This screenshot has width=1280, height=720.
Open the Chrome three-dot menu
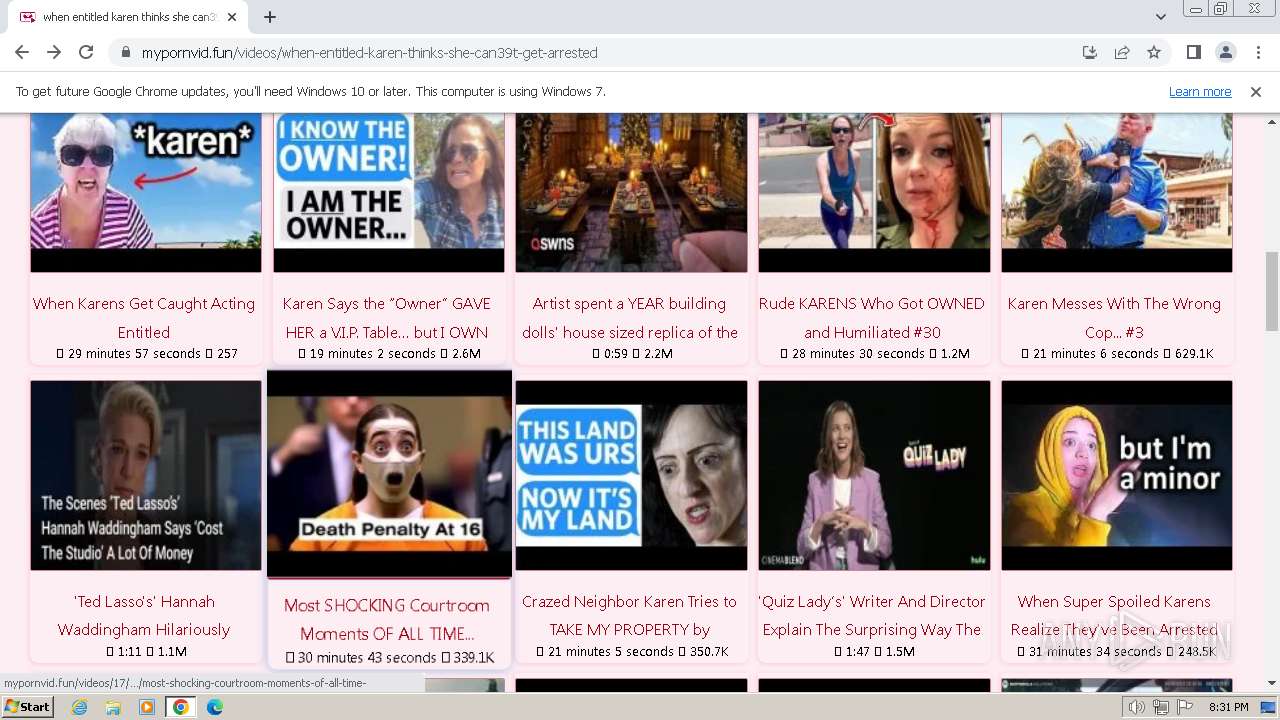coord(1257,52)
